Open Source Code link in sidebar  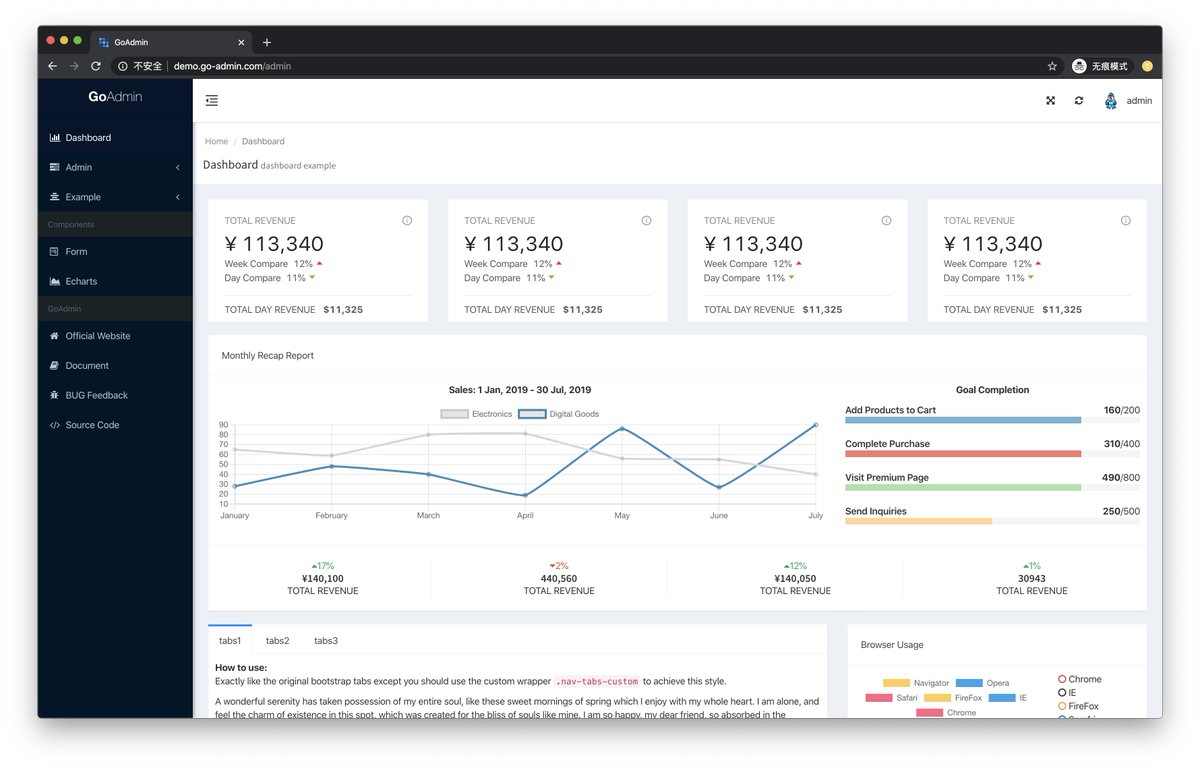point(115,425)
